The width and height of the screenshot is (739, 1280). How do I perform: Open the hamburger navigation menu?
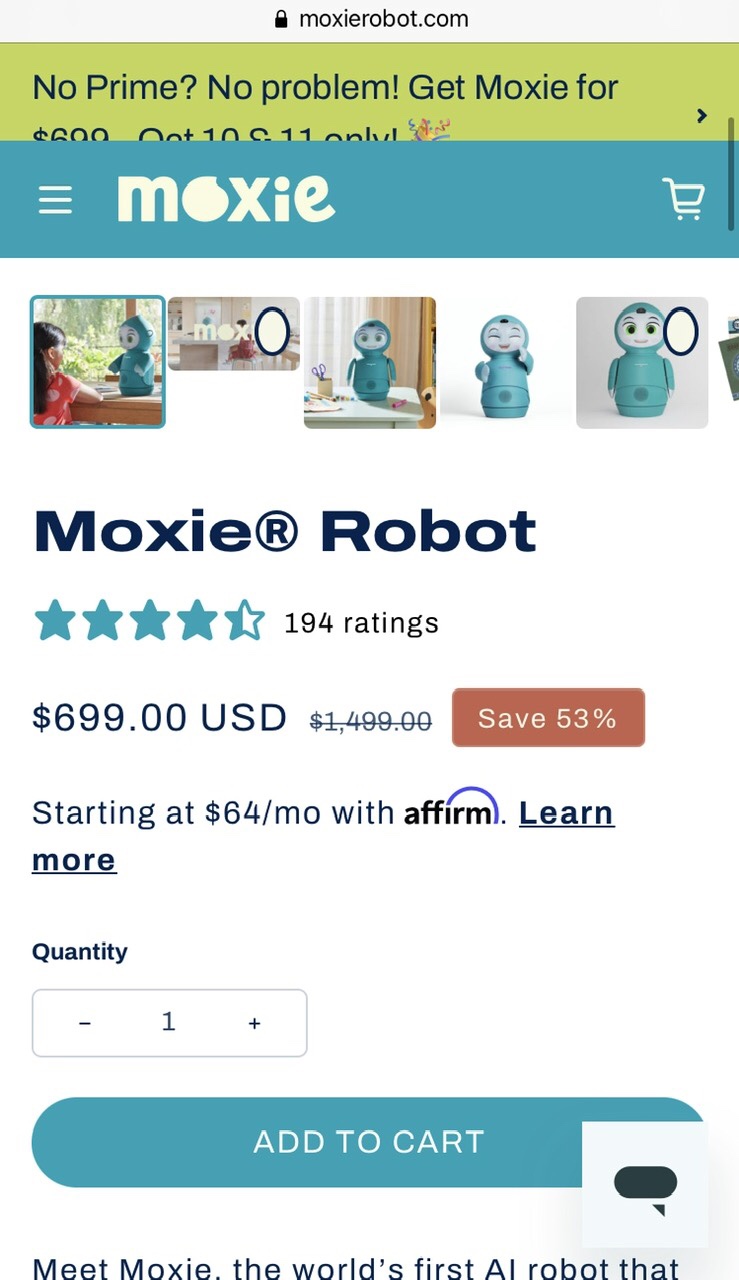coord(55,200)
